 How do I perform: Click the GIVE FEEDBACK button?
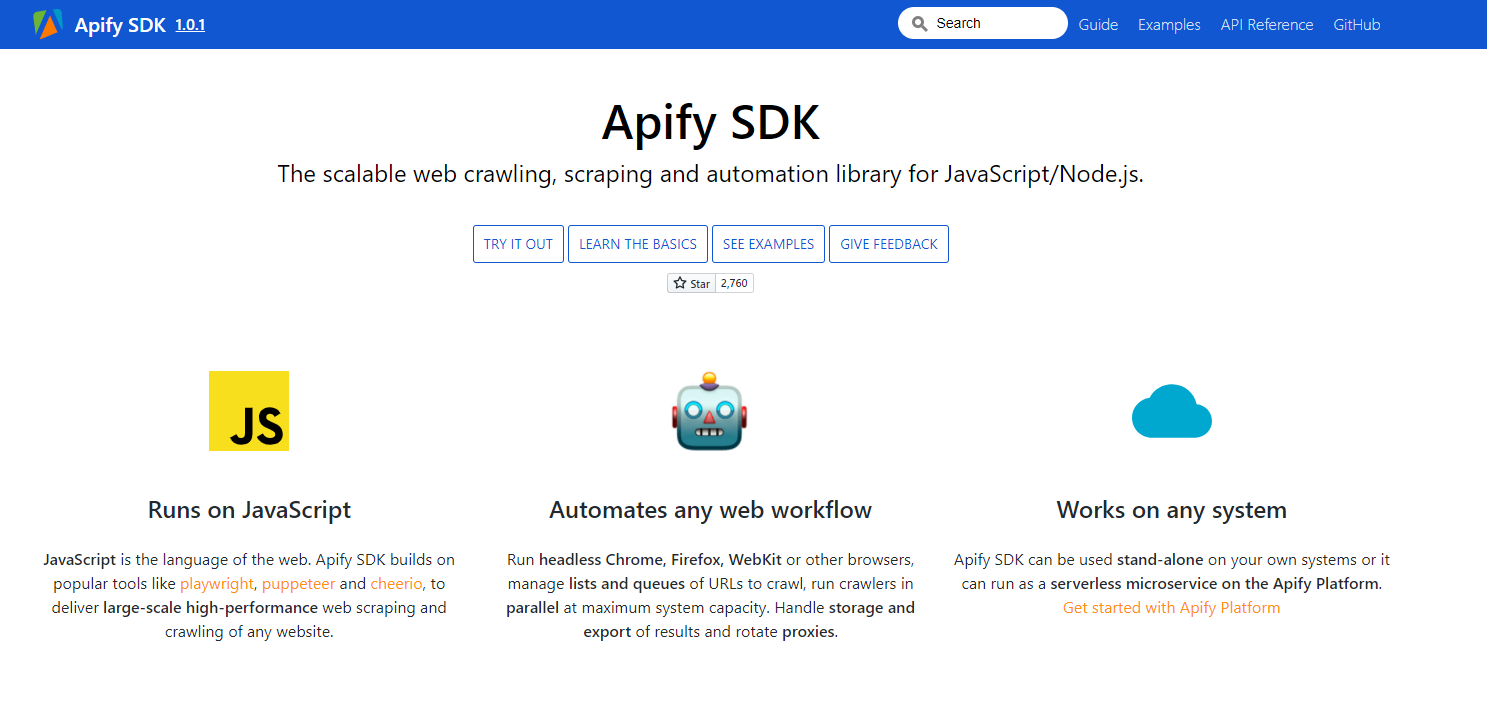[x=888, y=243]
